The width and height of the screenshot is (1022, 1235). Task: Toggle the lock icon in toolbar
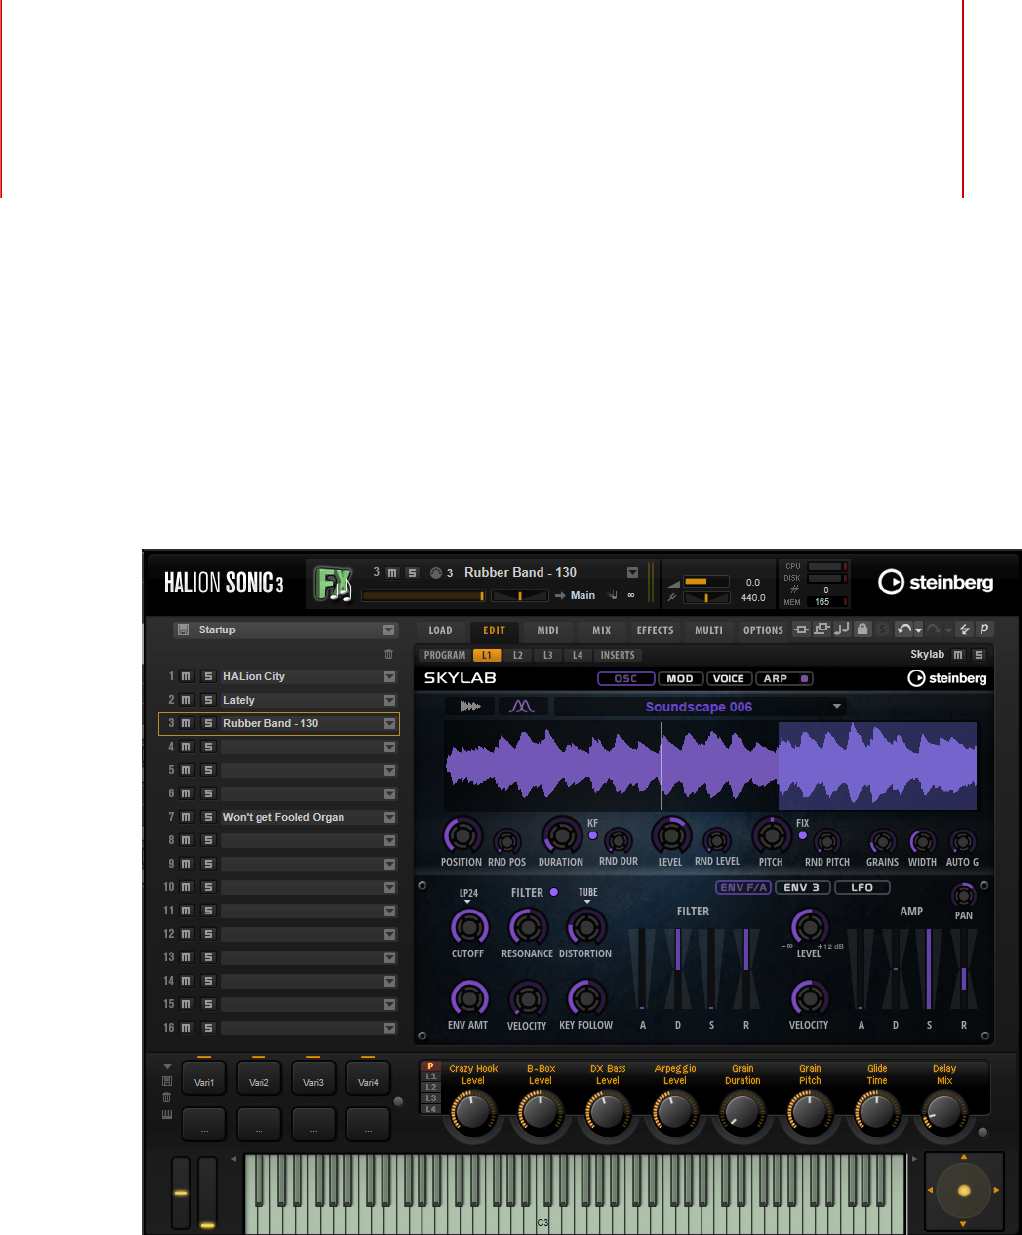tap(862, 630)
